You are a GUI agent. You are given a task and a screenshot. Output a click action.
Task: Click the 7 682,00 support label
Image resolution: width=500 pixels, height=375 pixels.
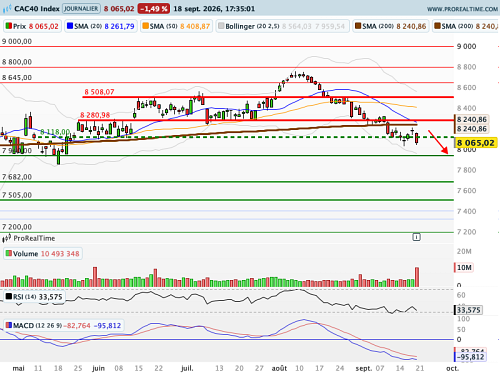pos(17,177)
